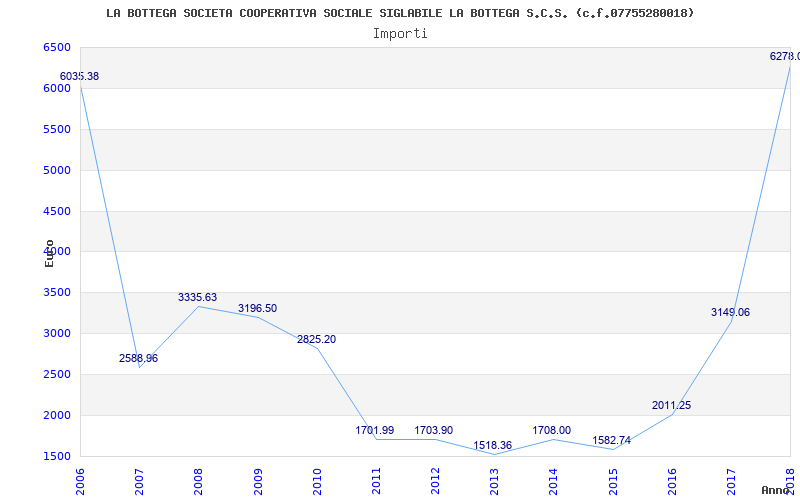Click data label 1708.00 for 2014
Viewport: 800px width, 500px height.
(552, 430)
